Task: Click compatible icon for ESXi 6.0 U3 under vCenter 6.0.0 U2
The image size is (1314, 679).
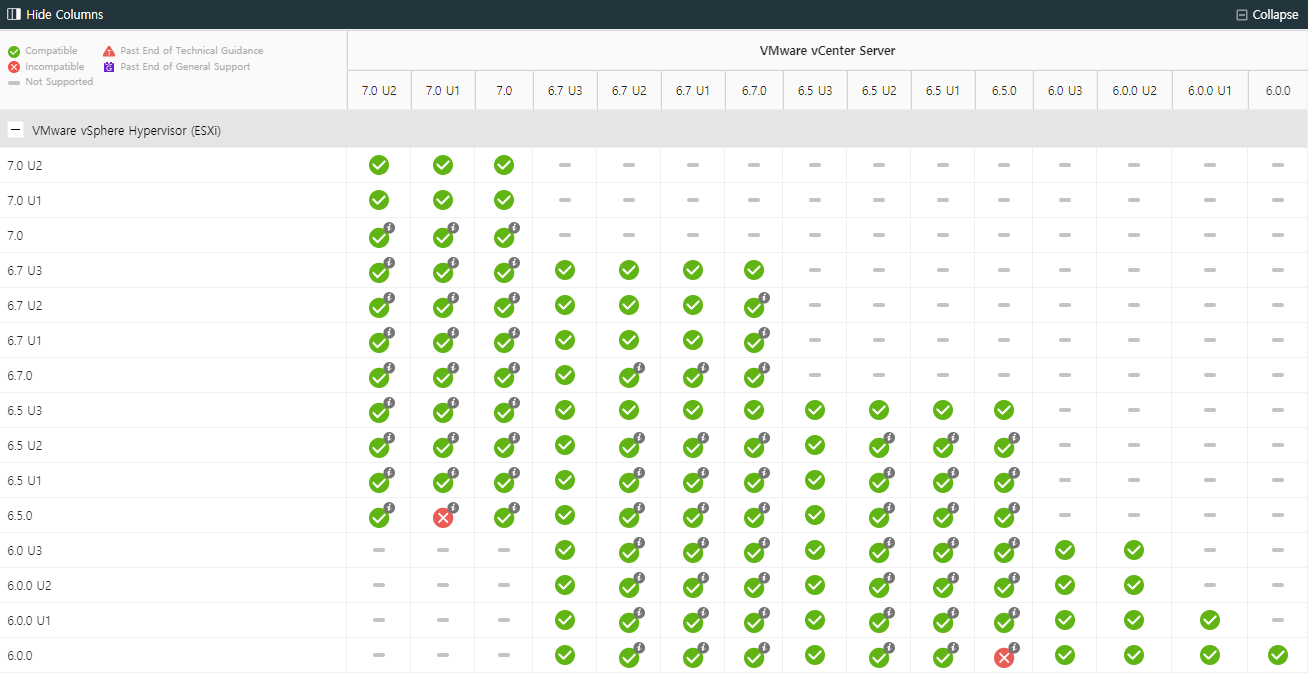Action: (1134, 550)
